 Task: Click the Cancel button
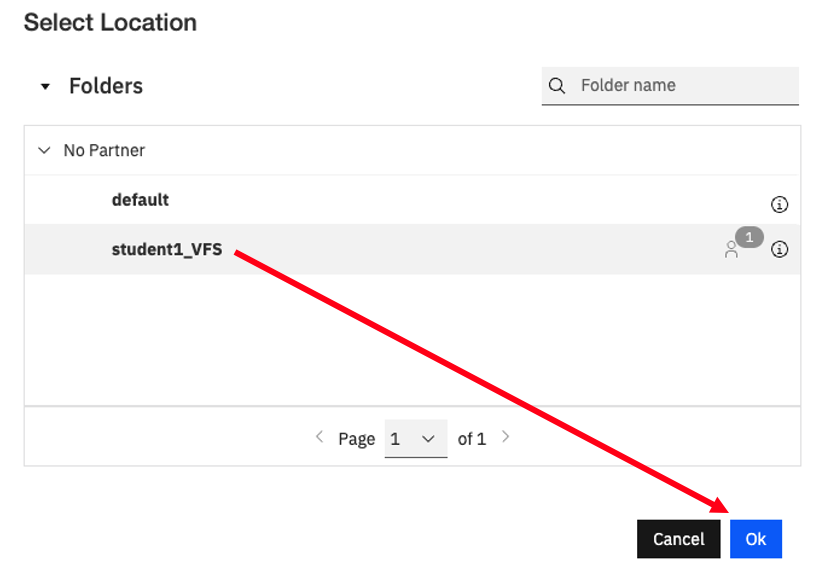point(679,538)
